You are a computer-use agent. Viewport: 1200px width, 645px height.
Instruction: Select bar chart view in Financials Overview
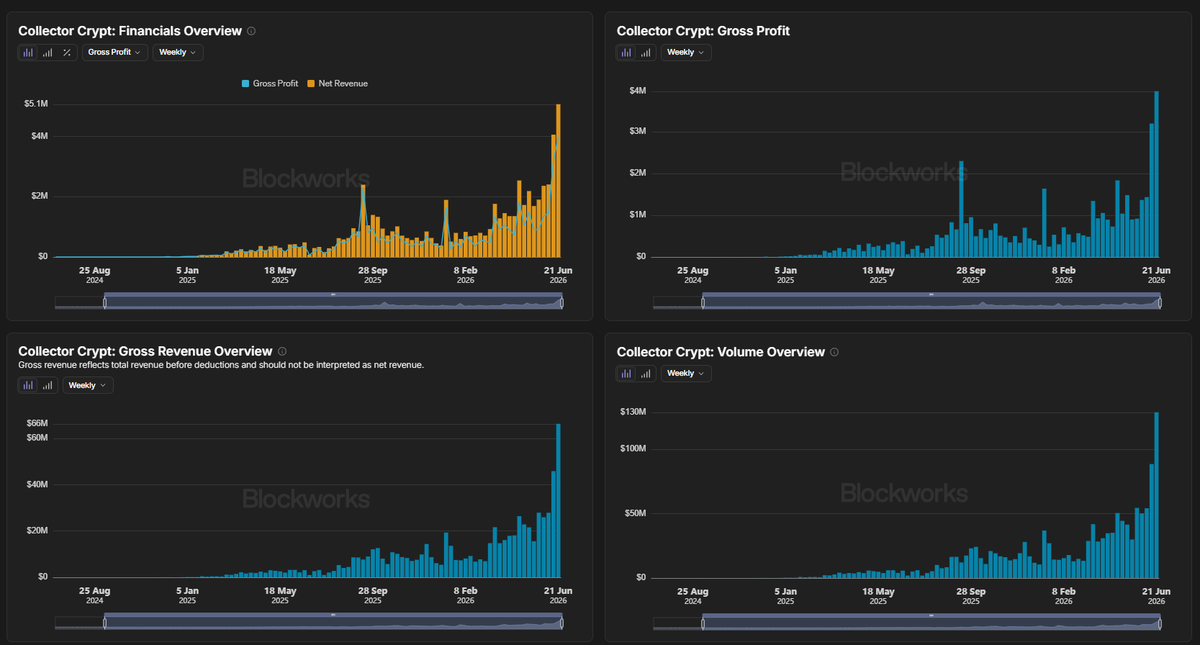28,52
